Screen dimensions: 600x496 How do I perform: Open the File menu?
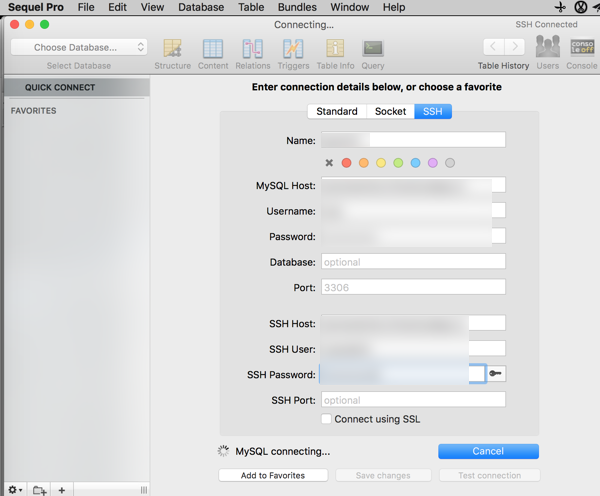click(x=86, y=7)
